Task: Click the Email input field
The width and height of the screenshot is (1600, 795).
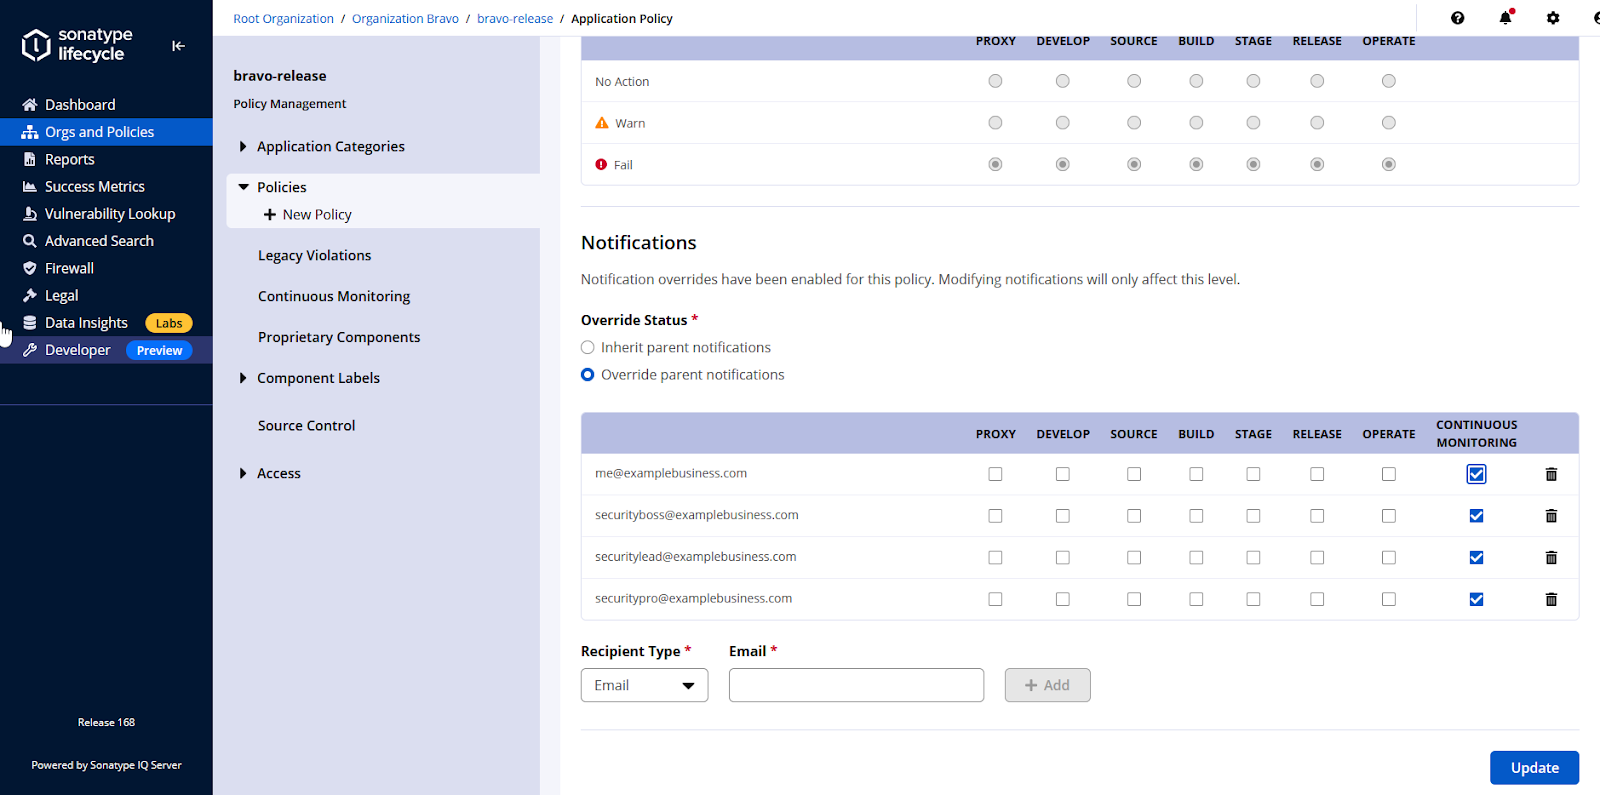Action: (856, 685)
